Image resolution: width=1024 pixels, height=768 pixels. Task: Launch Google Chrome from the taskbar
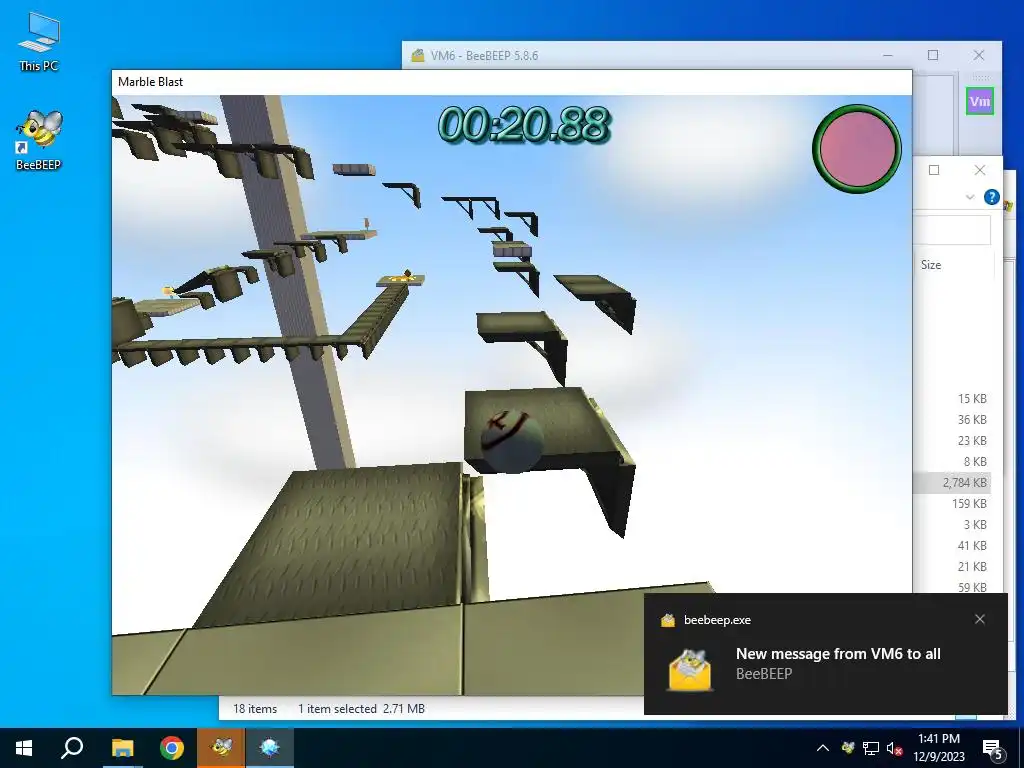coord(172,748)
